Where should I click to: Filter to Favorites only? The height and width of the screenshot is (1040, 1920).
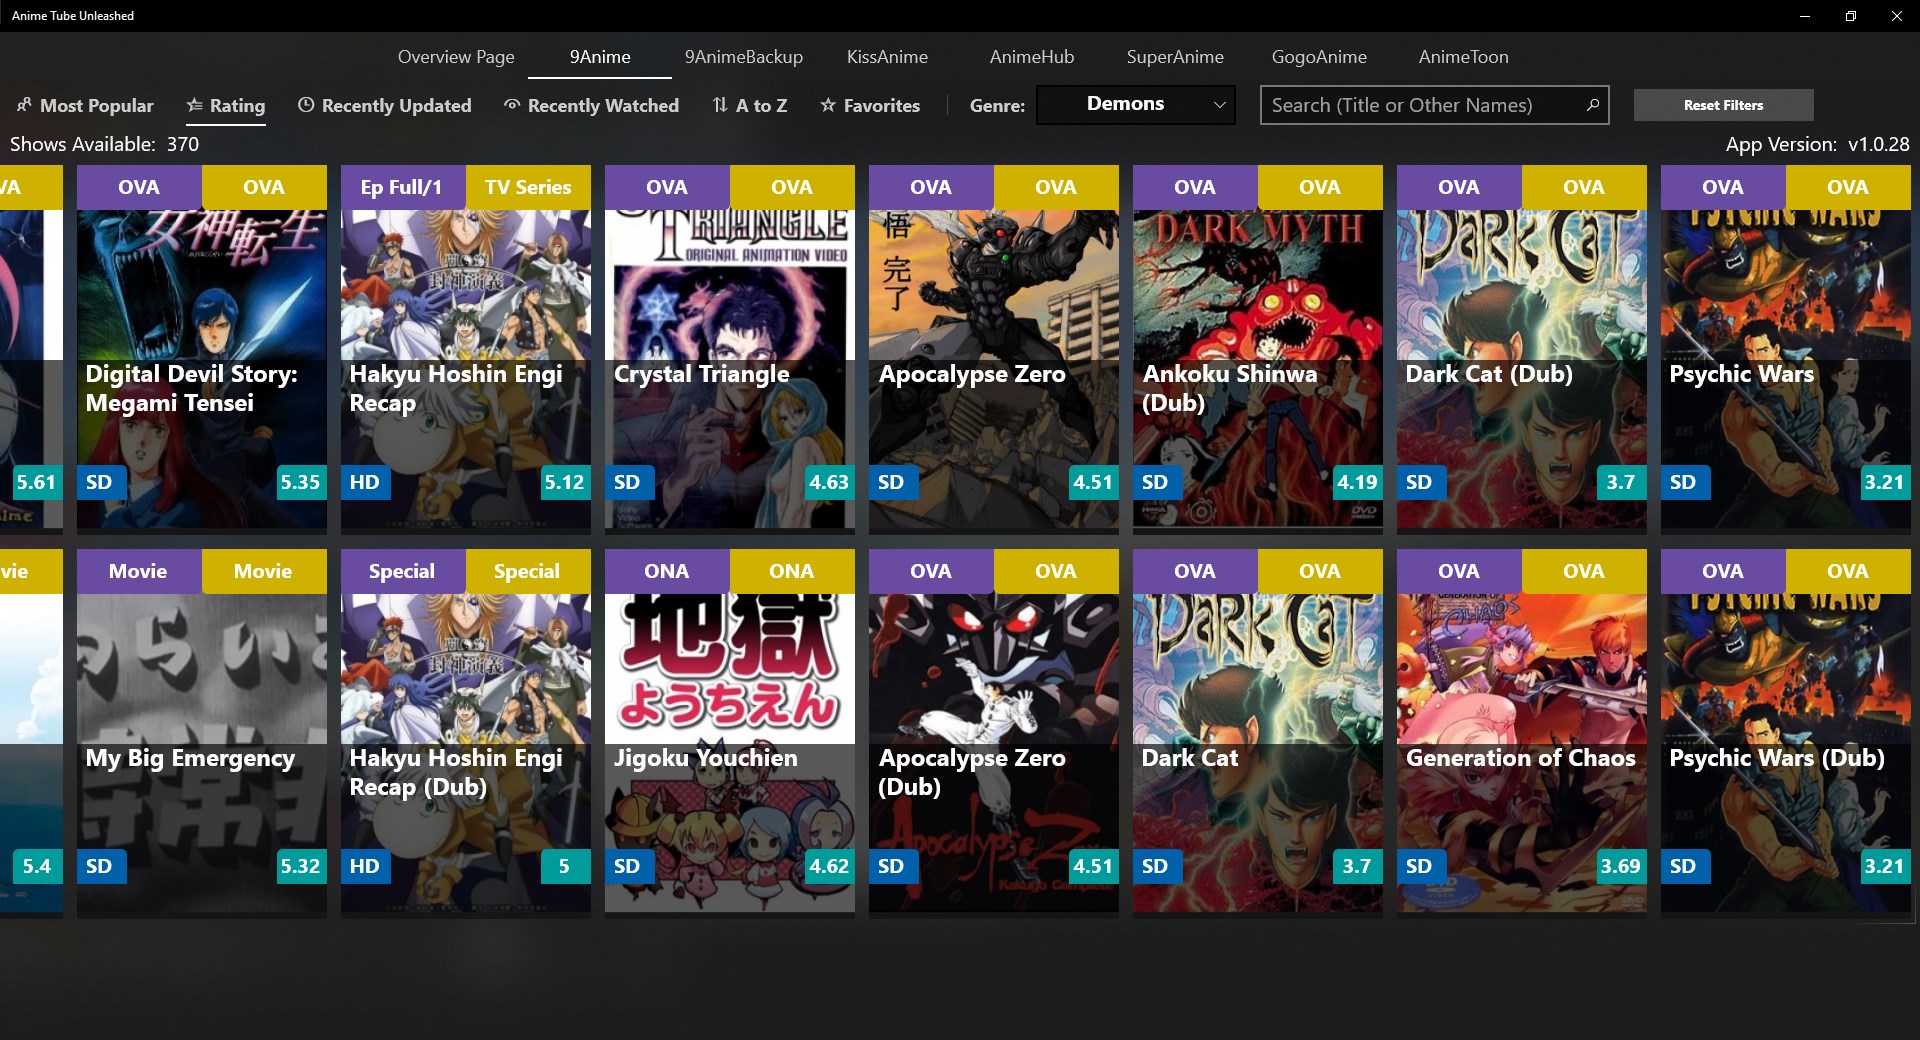tap(870, 105)
